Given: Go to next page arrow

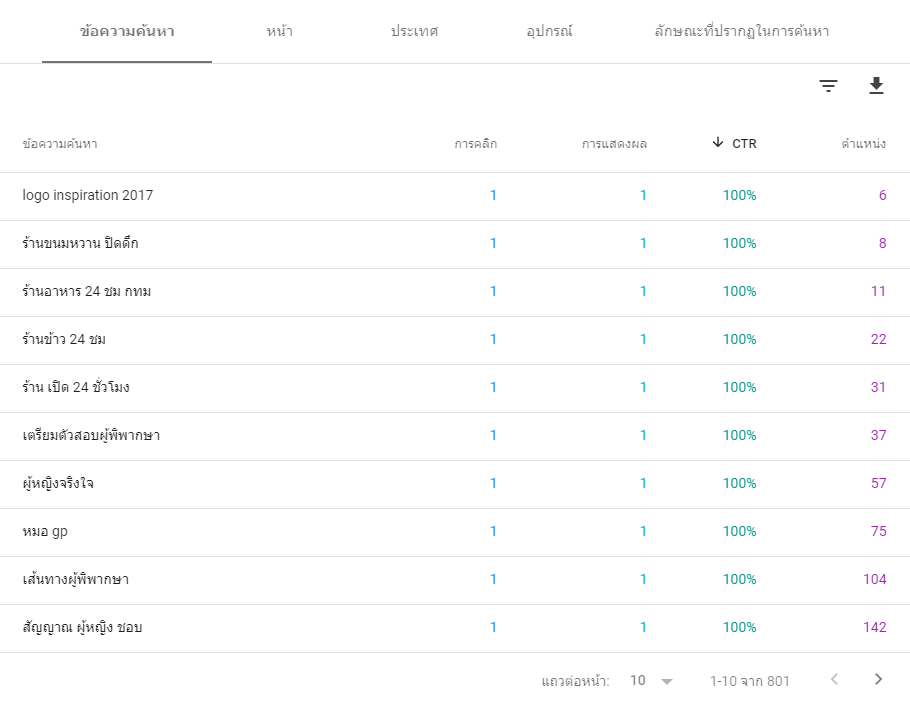Looking at the screenshot, I should 878,679.
